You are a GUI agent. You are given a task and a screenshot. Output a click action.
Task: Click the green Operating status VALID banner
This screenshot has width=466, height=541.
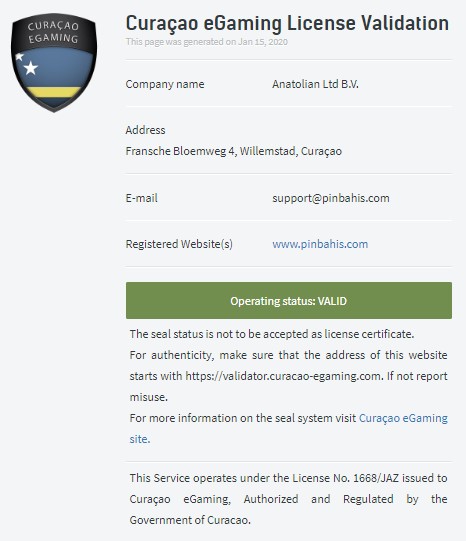pyautogui.click(x=289, y=301)
